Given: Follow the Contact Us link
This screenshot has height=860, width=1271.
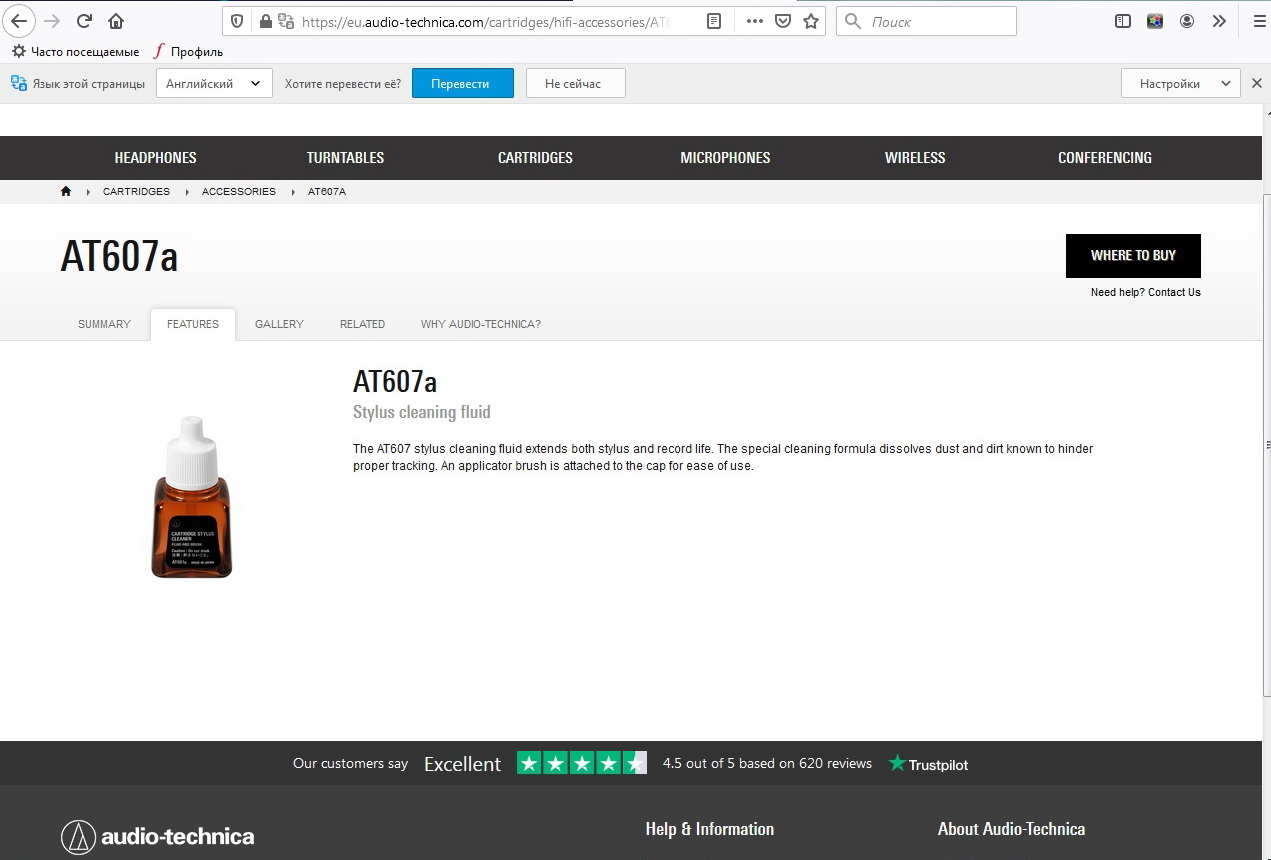Looking at the screenshot, I should tap(1174, 292).
